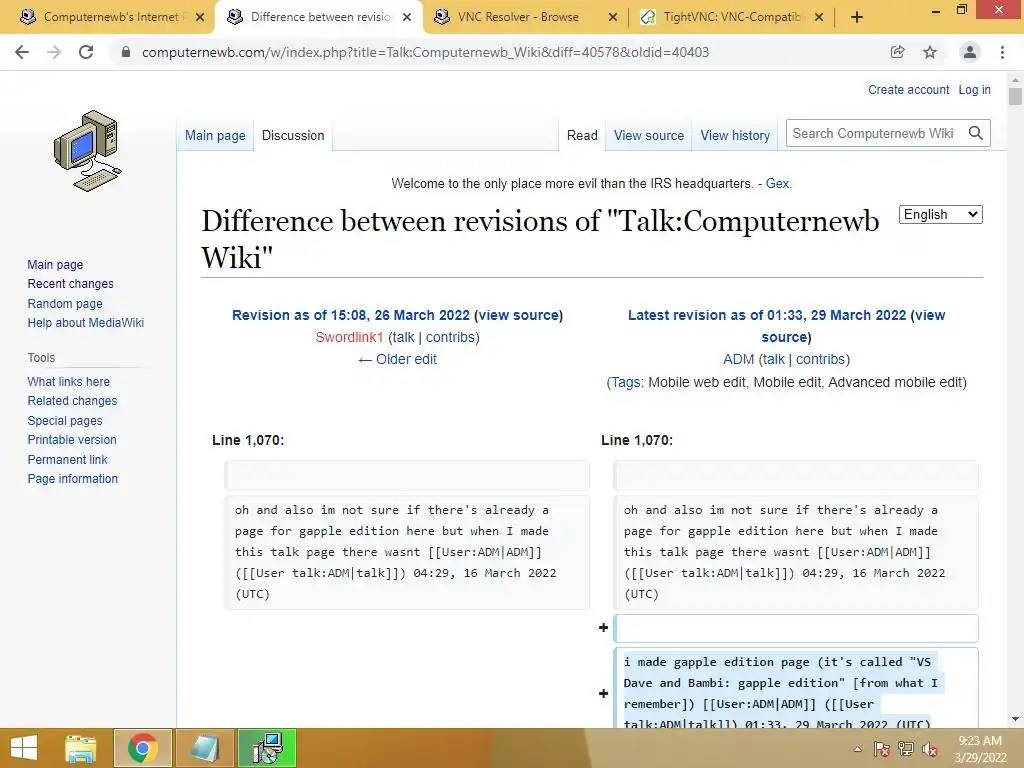The image size is (1024, 768).
Task: Open the Chrome profile avatar
Action: coord(970,52)
